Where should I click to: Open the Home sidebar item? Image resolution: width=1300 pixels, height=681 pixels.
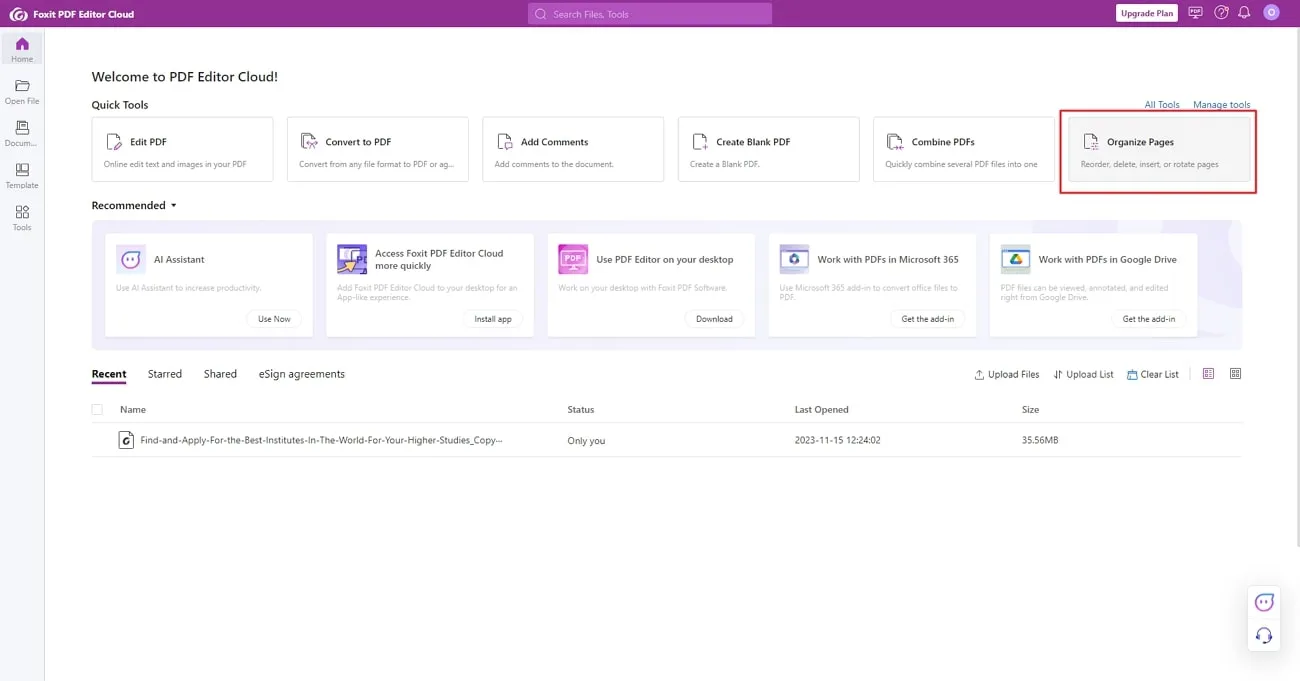22,49
